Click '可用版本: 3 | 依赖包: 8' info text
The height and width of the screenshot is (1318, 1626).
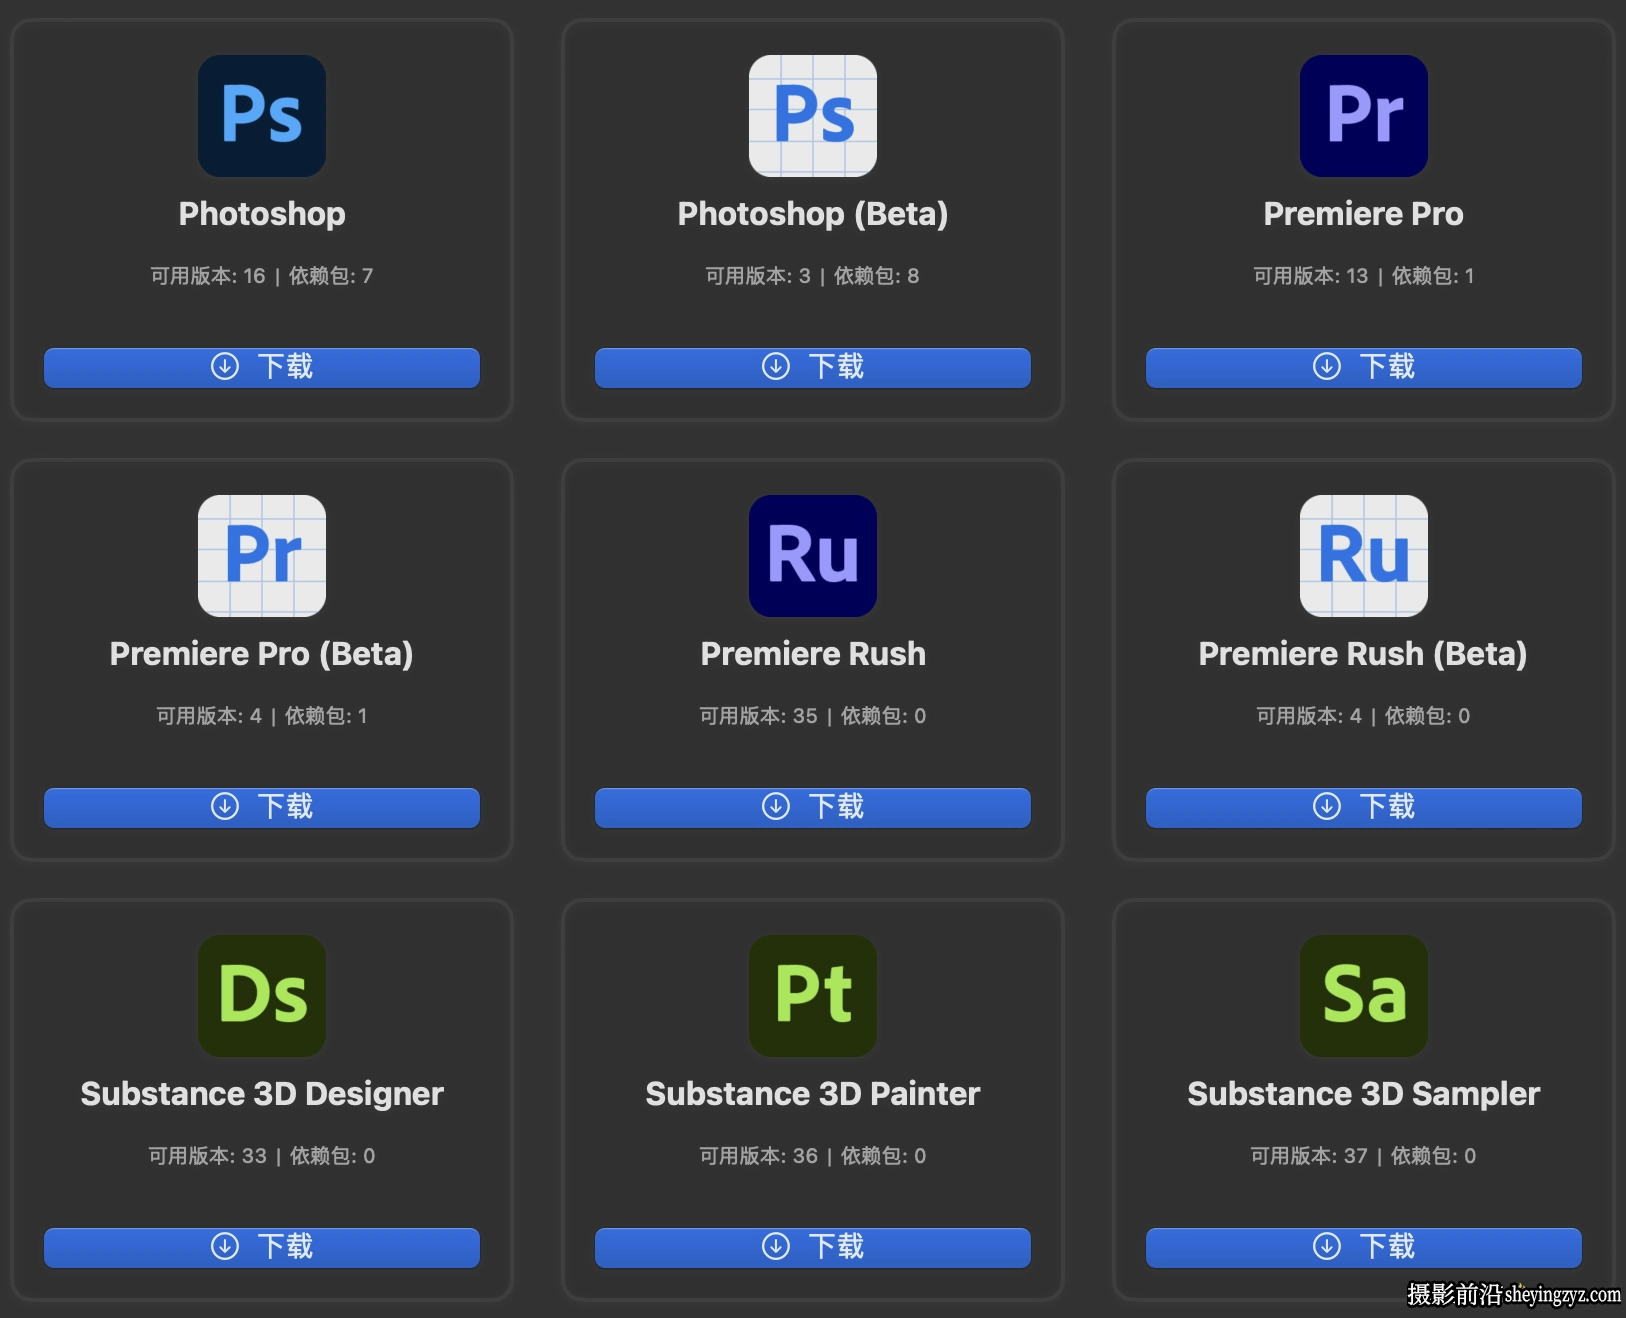tap(813, 276)
